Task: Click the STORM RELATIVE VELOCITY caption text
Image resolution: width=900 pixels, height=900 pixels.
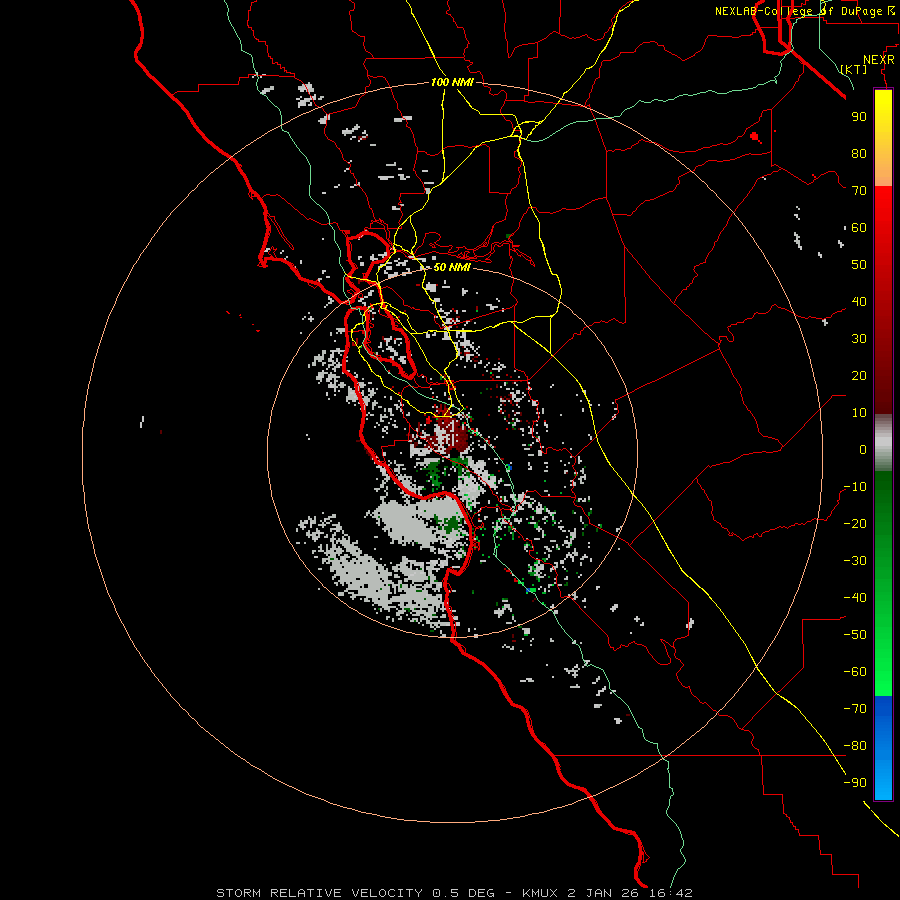Action: [320, 893]
